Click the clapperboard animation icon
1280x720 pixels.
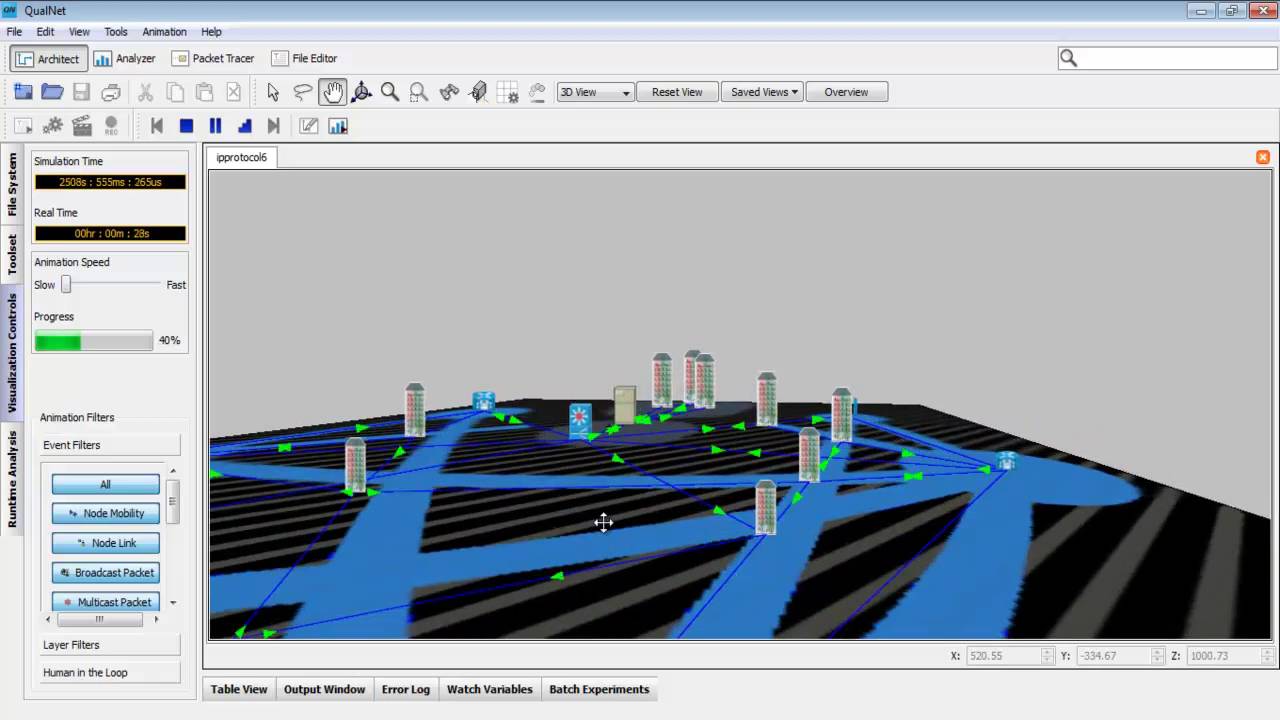coord(82,126)
